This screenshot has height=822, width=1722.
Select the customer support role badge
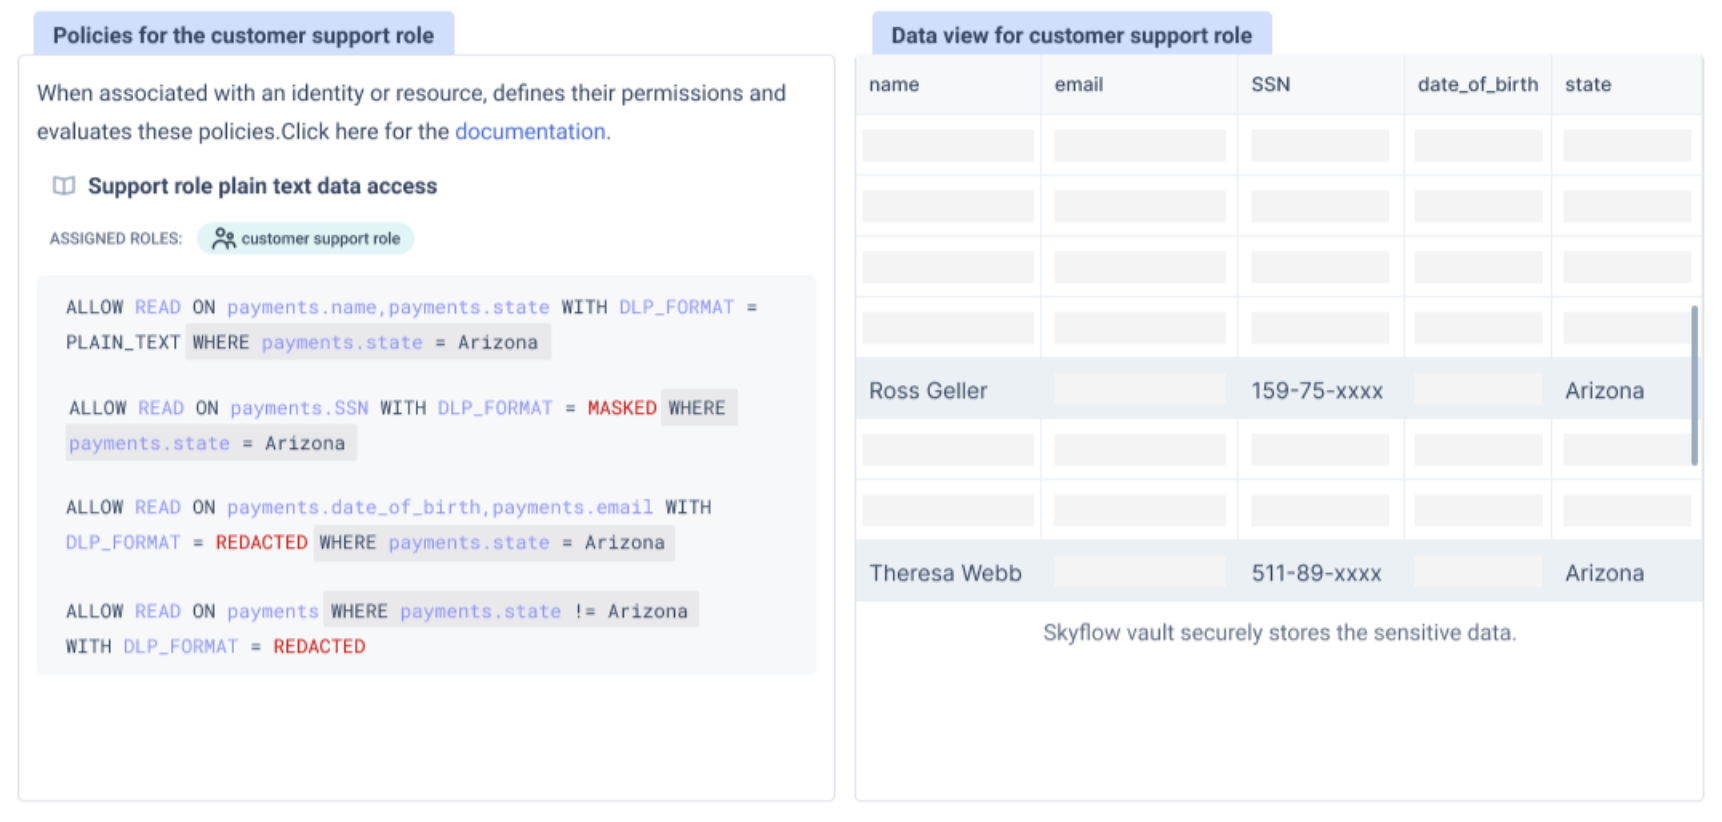coord(306,239)
